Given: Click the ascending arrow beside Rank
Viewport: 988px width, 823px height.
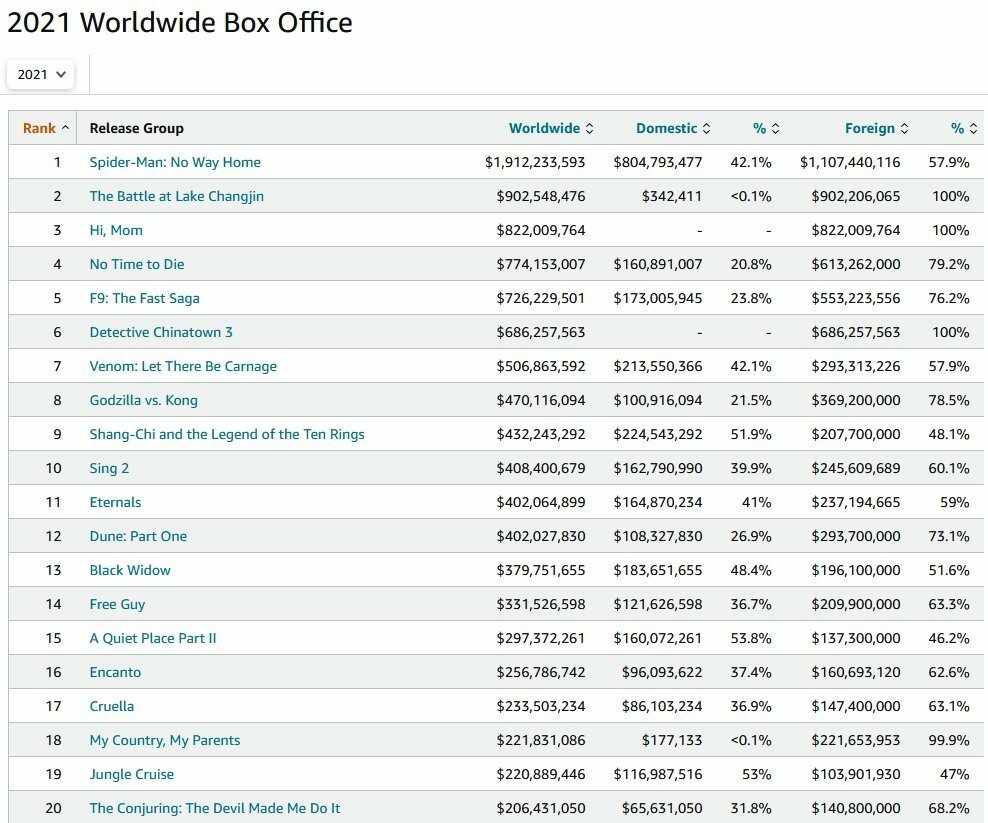Looking at the screenshot, I should tap(65, 128).
